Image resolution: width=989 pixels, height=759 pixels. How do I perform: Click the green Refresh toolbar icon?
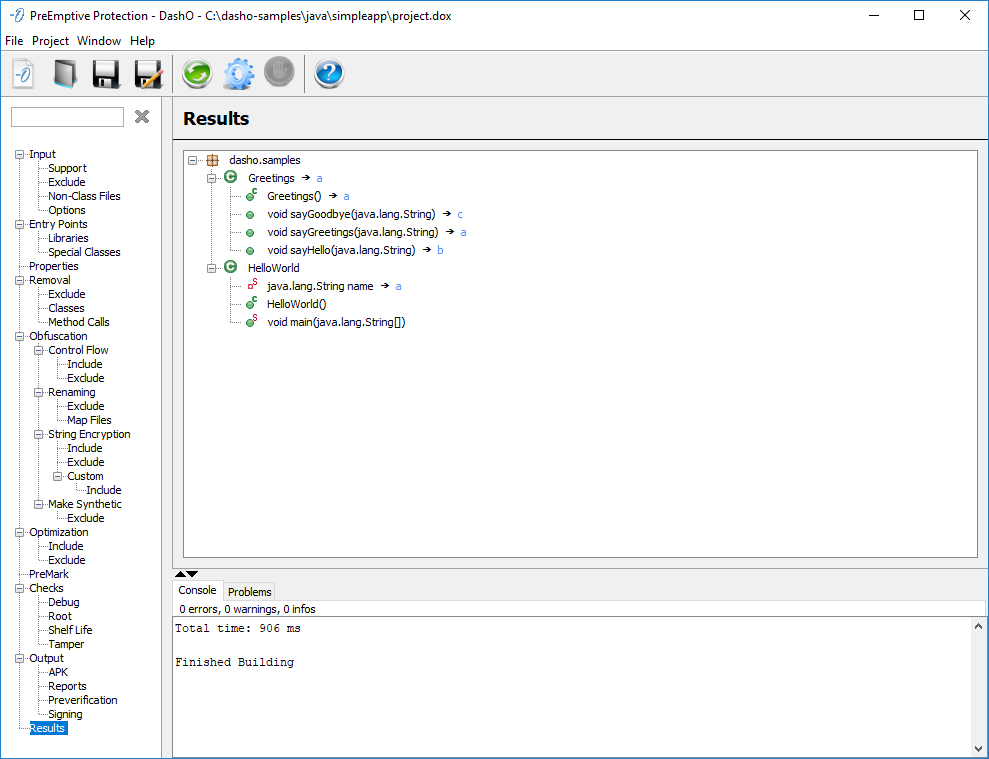point(197,74)
